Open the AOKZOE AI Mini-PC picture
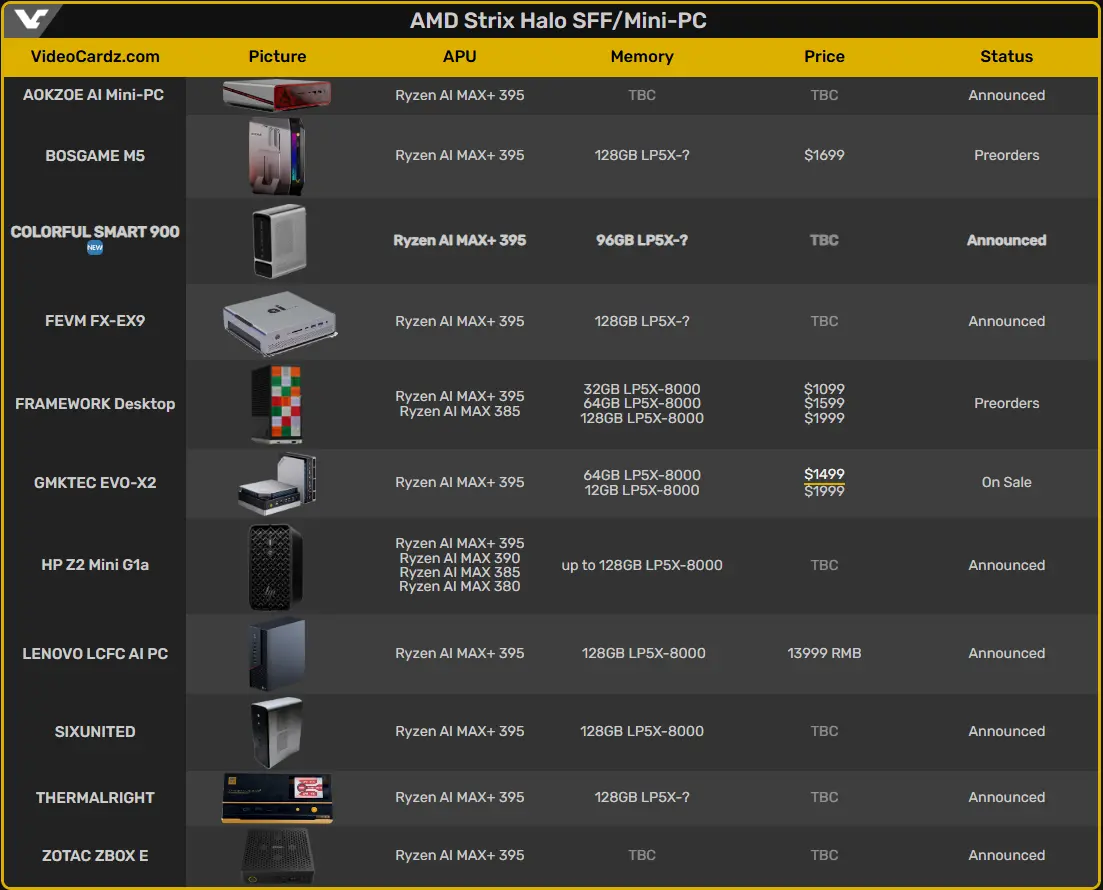Viewport: 1103px width, 890px height. [x=277, y=95]
